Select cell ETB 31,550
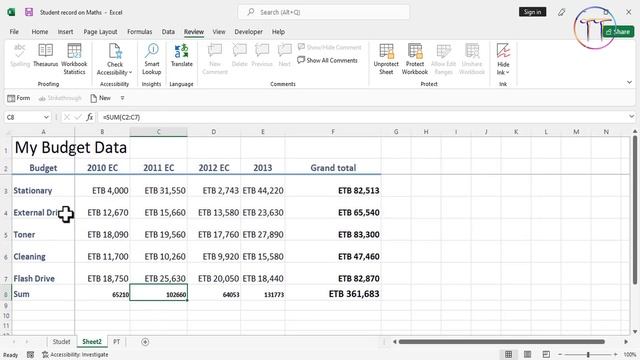640x360 pixels. (x=158, y=191)
